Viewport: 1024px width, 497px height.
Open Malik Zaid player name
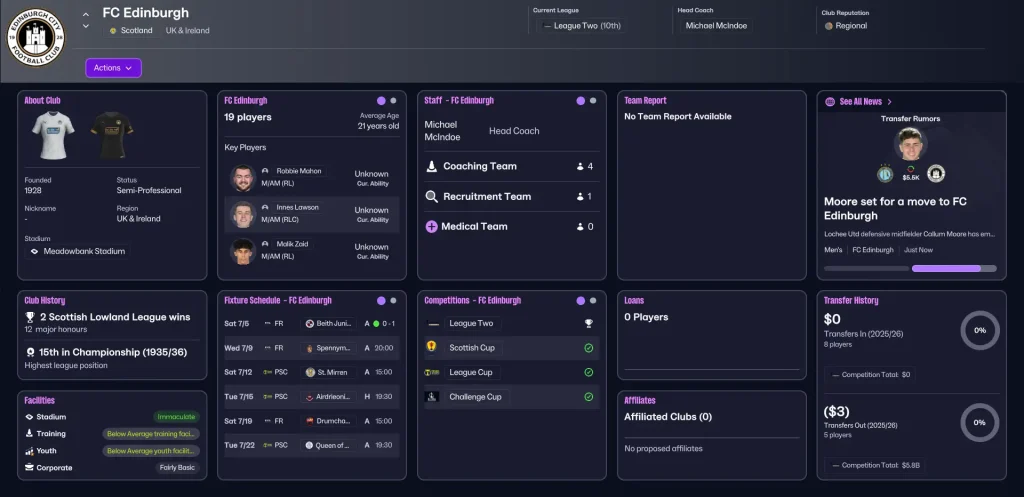(292, 244)
